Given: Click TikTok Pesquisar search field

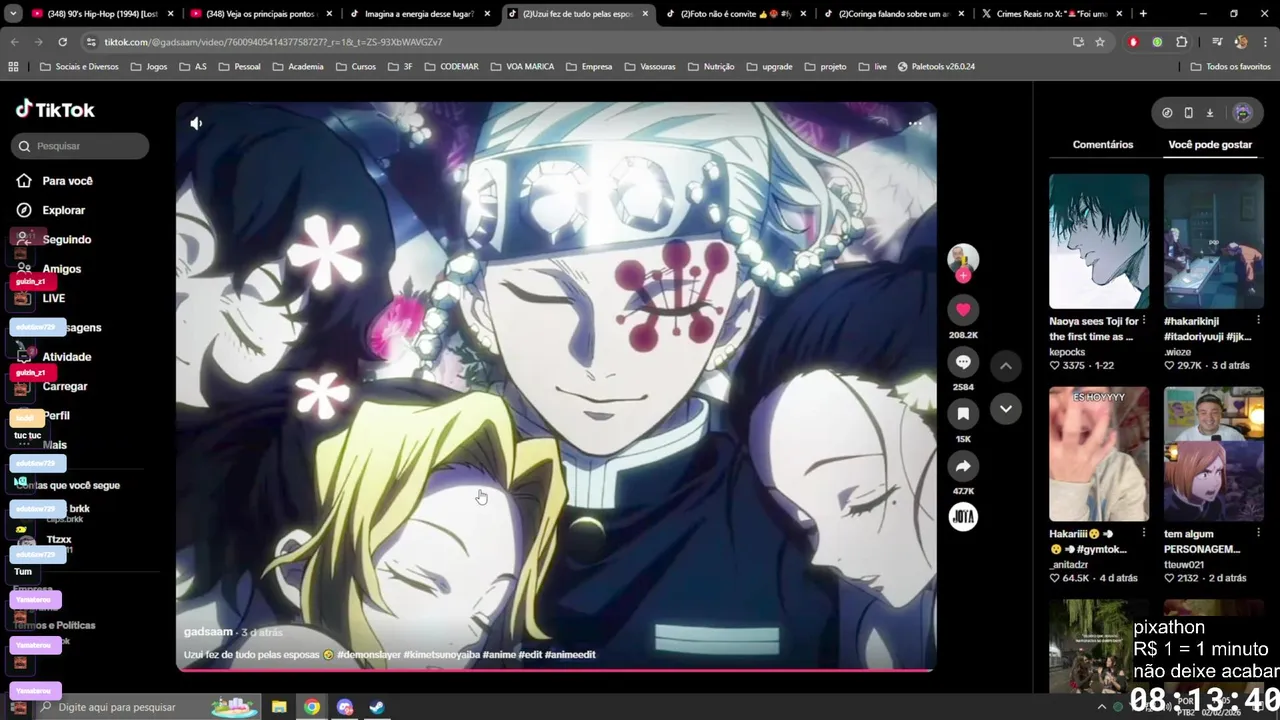Looking at the screenshot, I should pos(81,146).
